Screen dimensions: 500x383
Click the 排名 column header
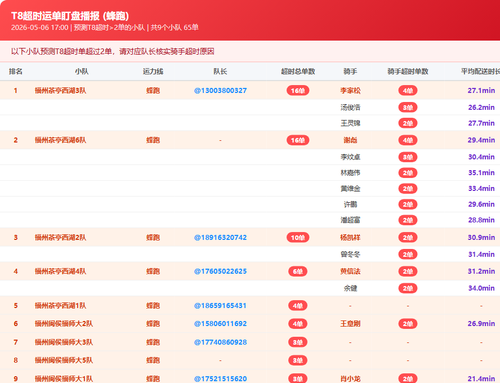click(x=16, y=71)
